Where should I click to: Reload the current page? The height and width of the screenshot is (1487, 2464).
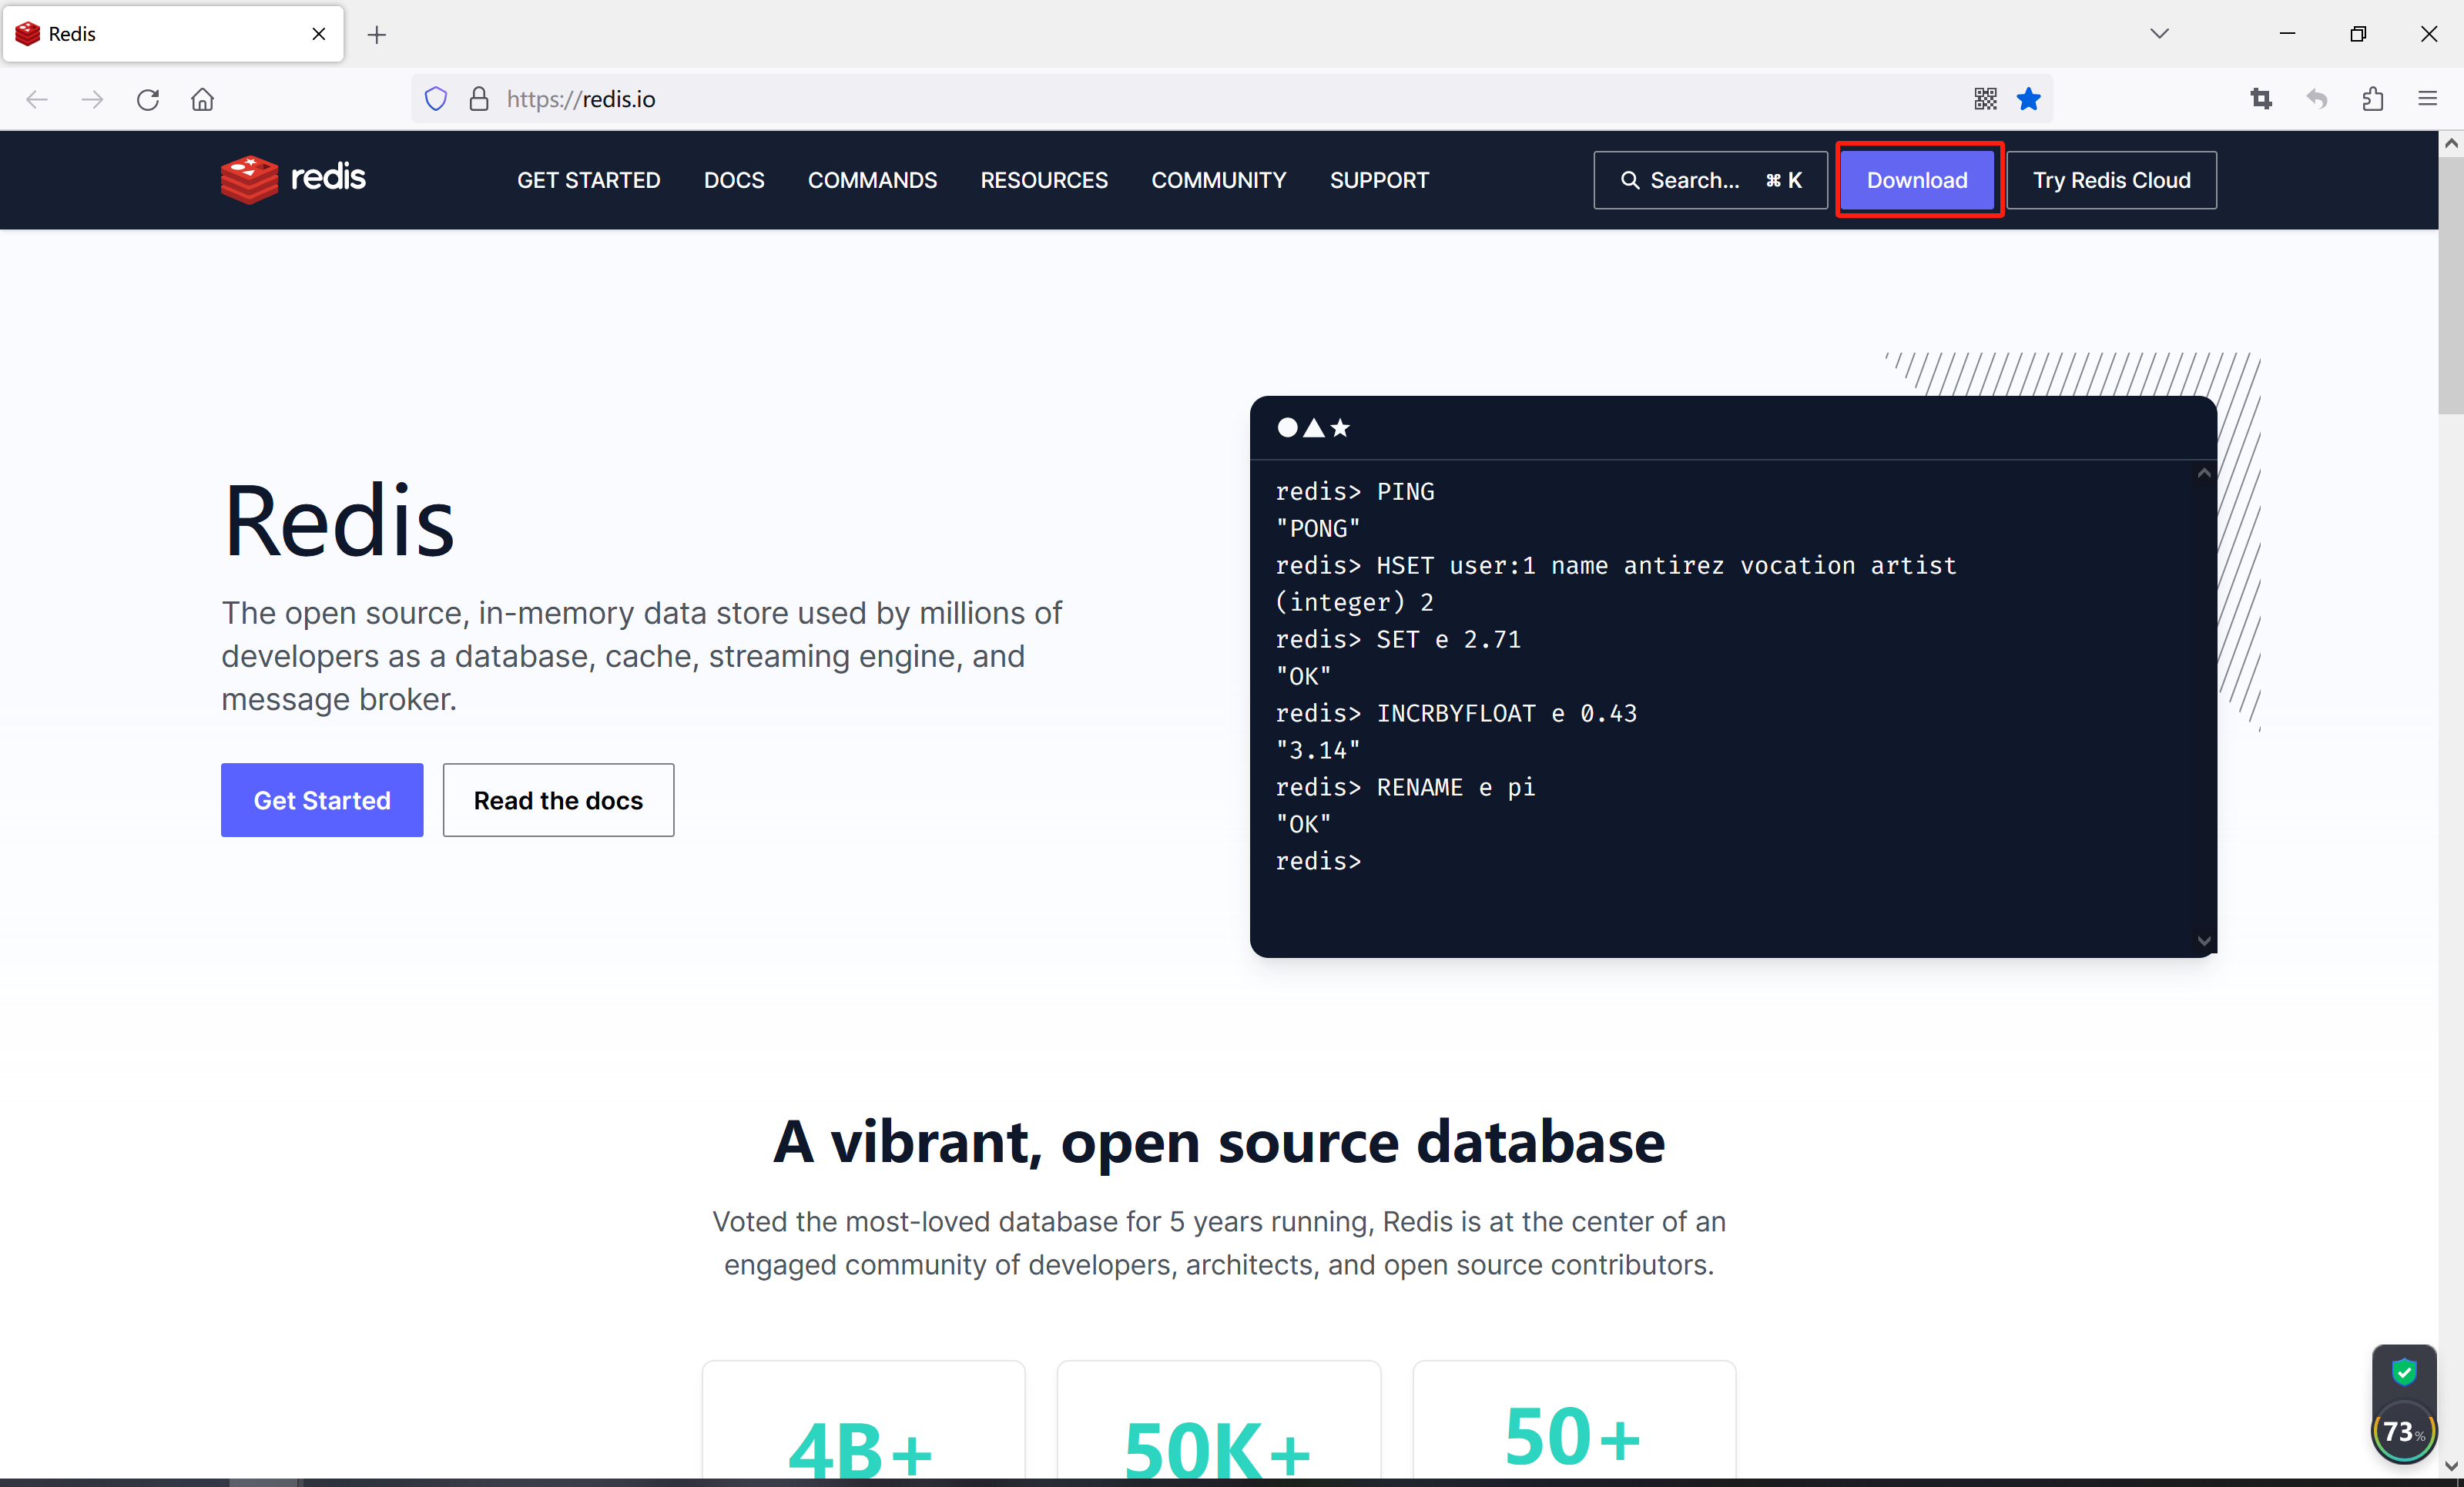tap(147, 99)
